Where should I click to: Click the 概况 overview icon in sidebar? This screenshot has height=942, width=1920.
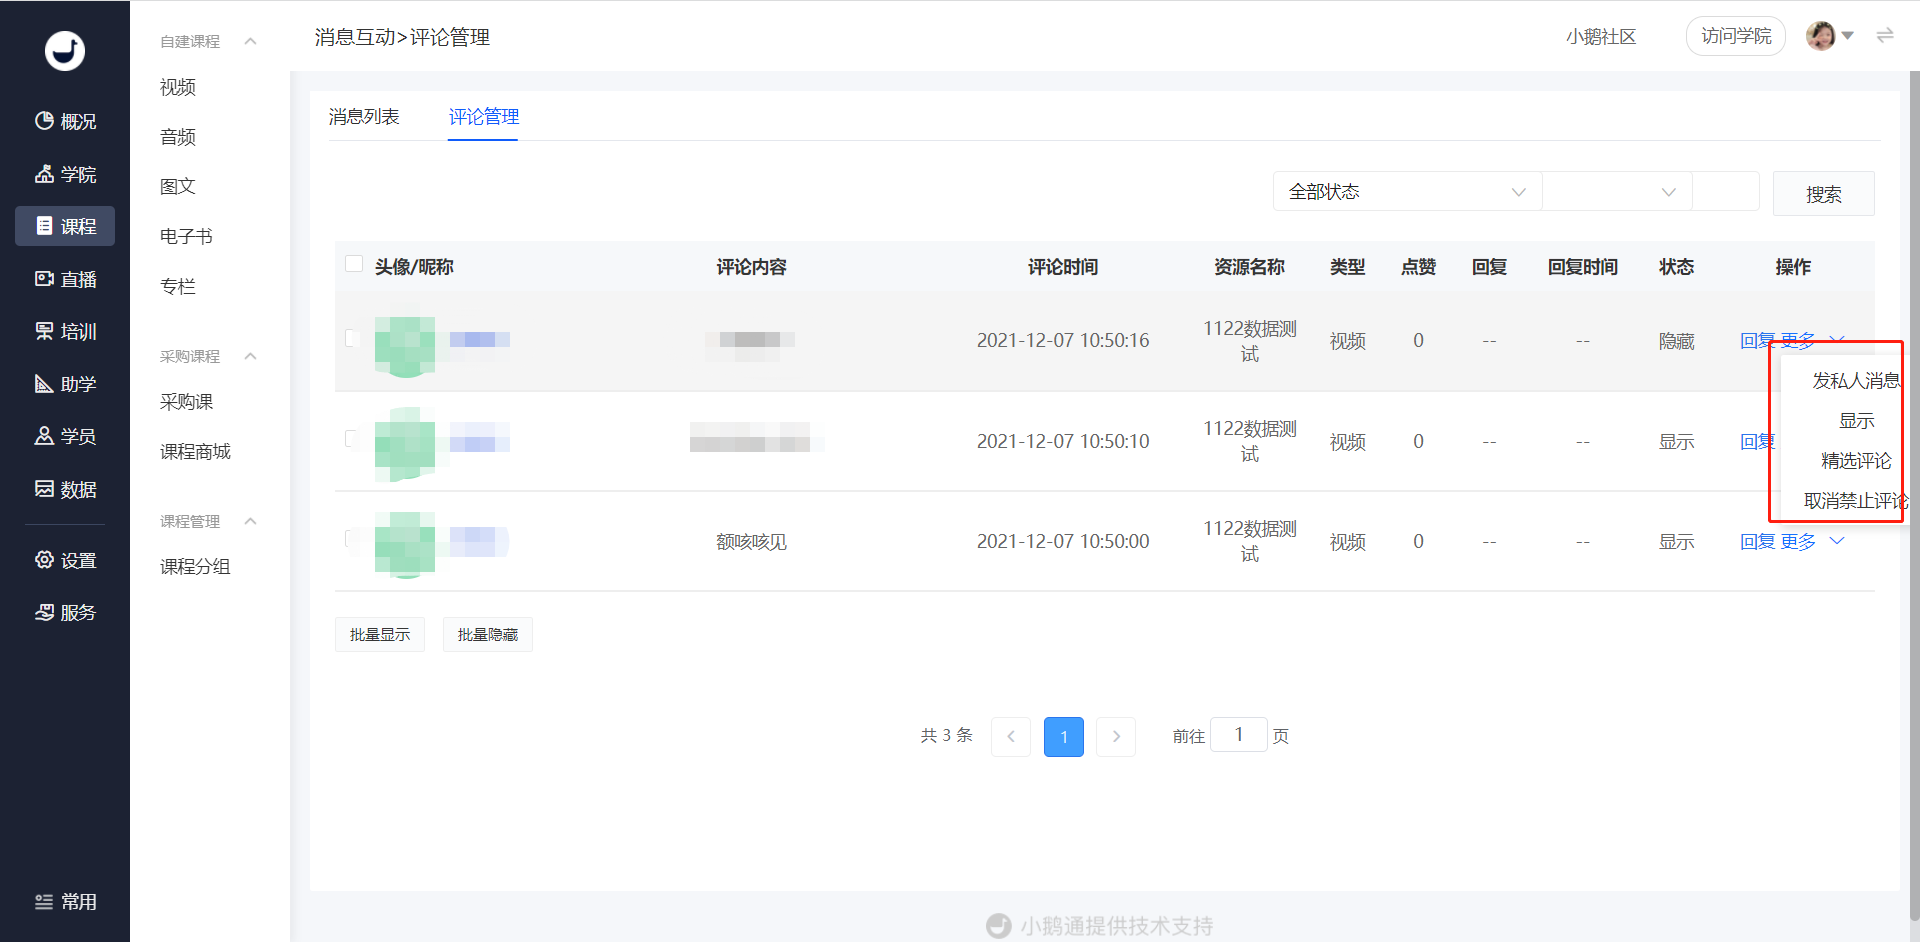point(44,121)
